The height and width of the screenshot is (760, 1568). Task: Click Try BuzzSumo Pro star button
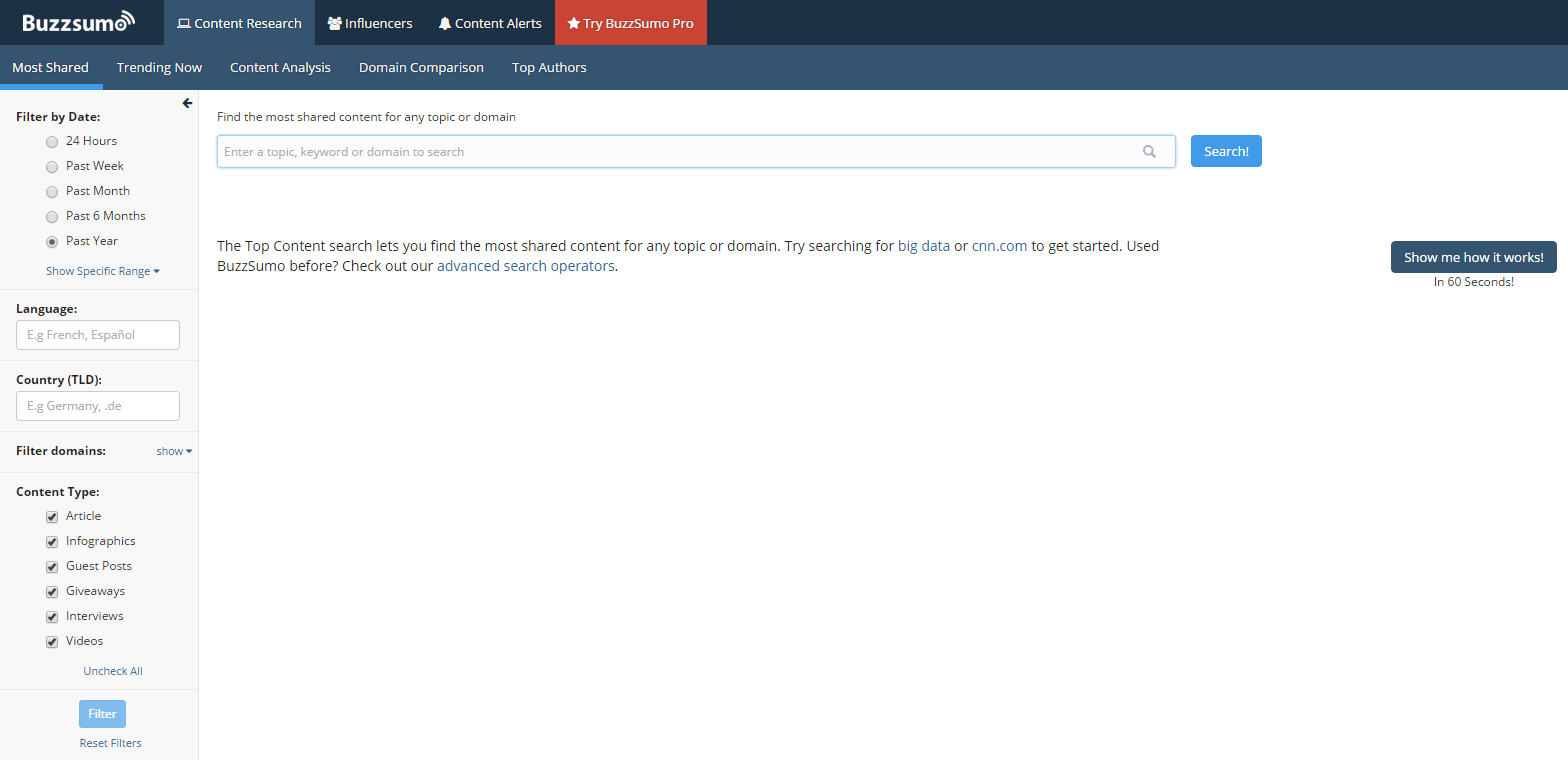pos(630,23)
